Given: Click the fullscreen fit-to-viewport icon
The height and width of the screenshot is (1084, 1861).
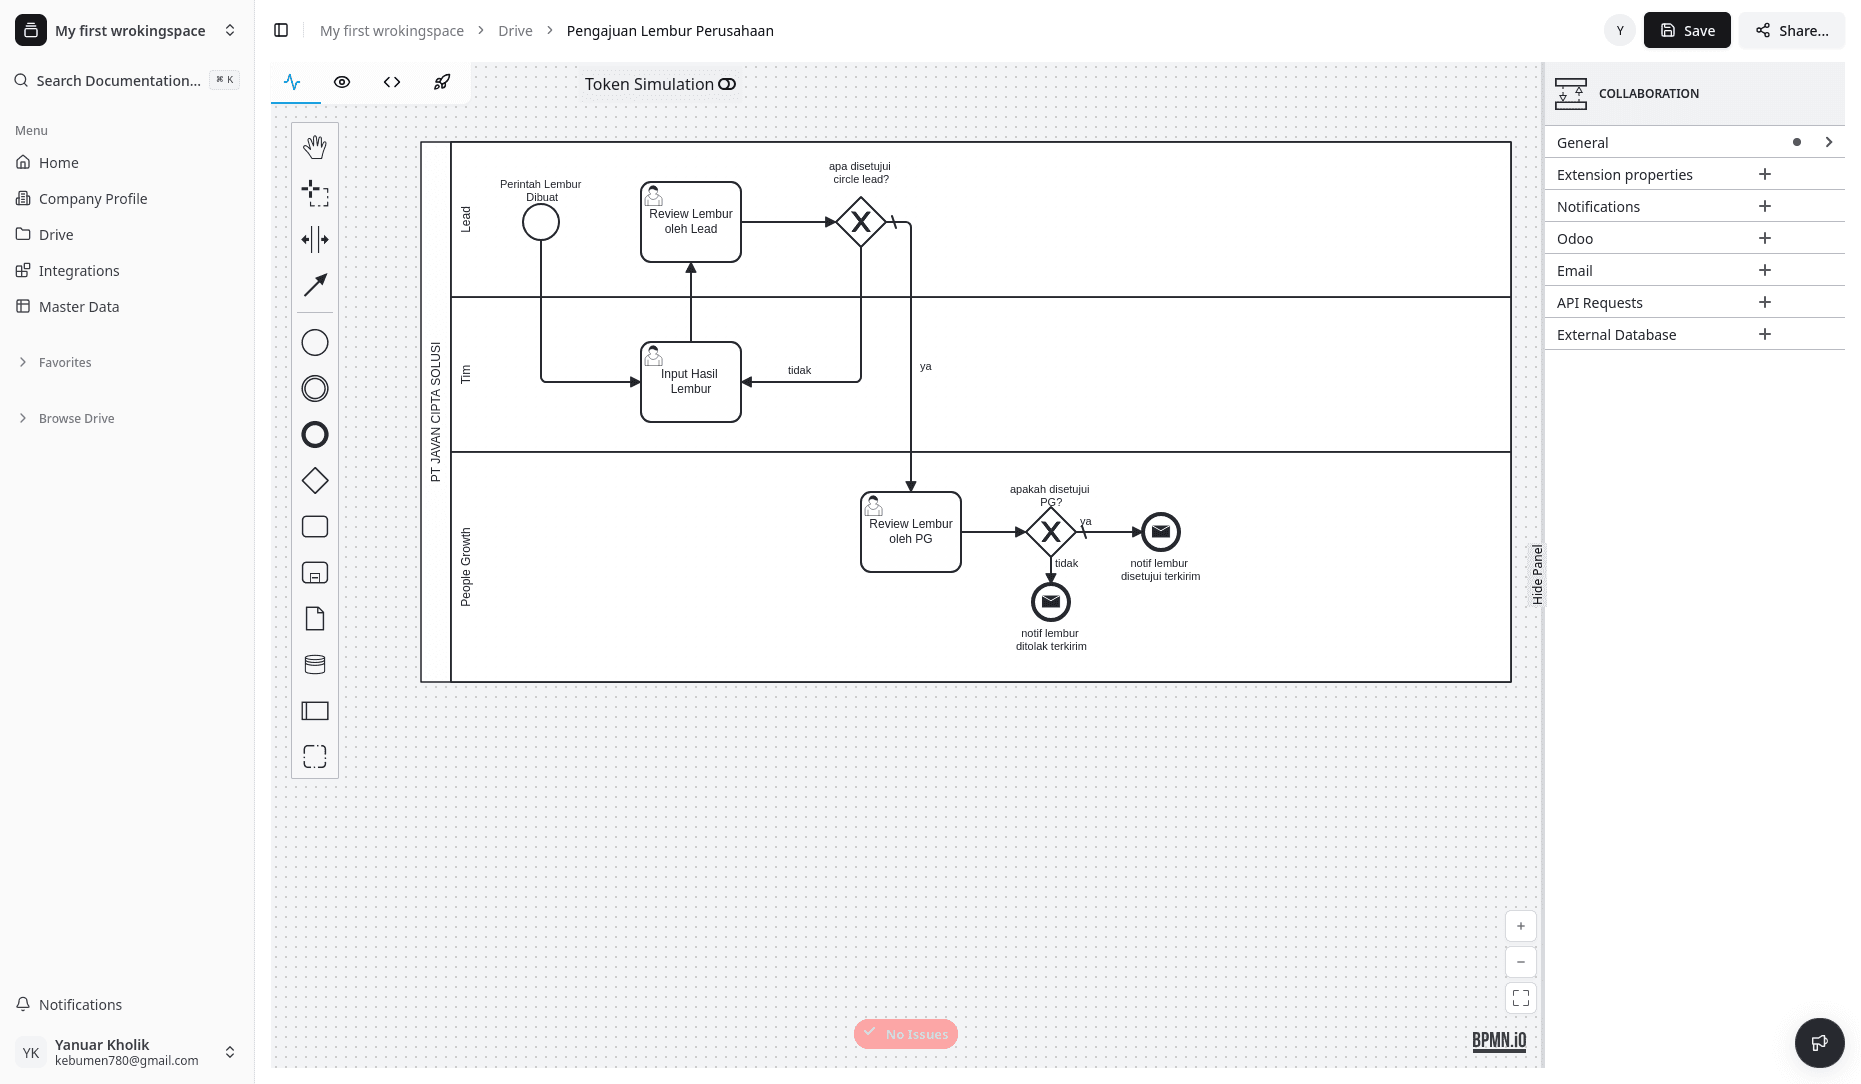Looking at the screenshot, I should click(x=1520, y=998).
